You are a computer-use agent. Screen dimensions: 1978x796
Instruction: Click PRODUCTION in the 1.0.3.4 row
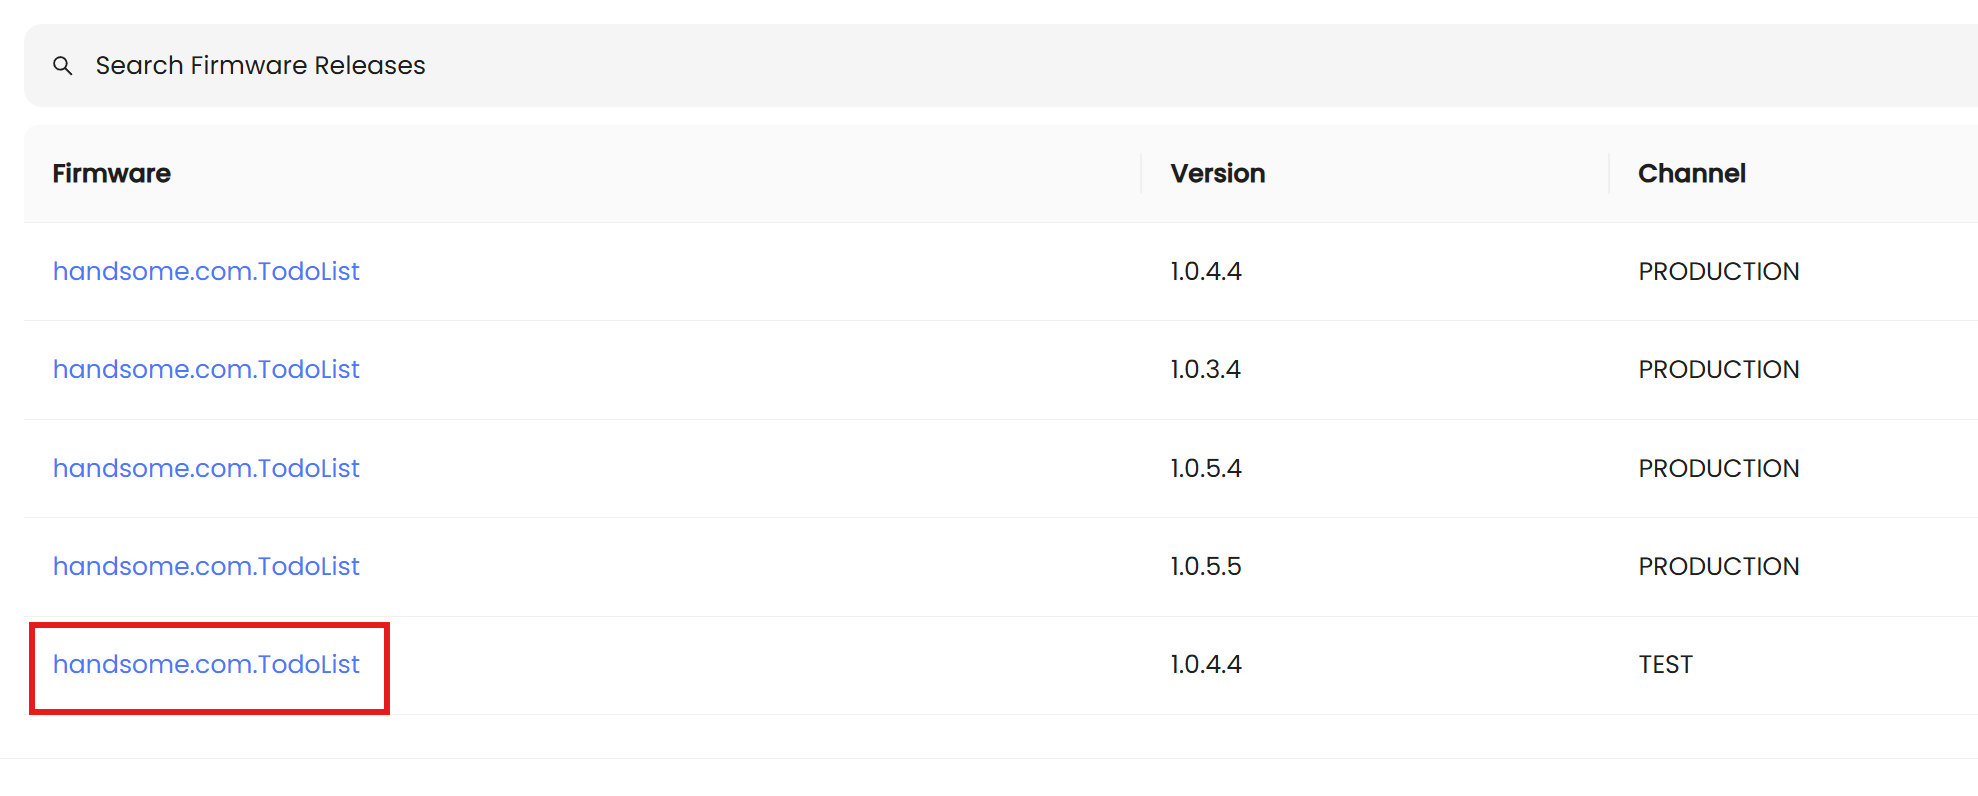[x=1719, y=370]
